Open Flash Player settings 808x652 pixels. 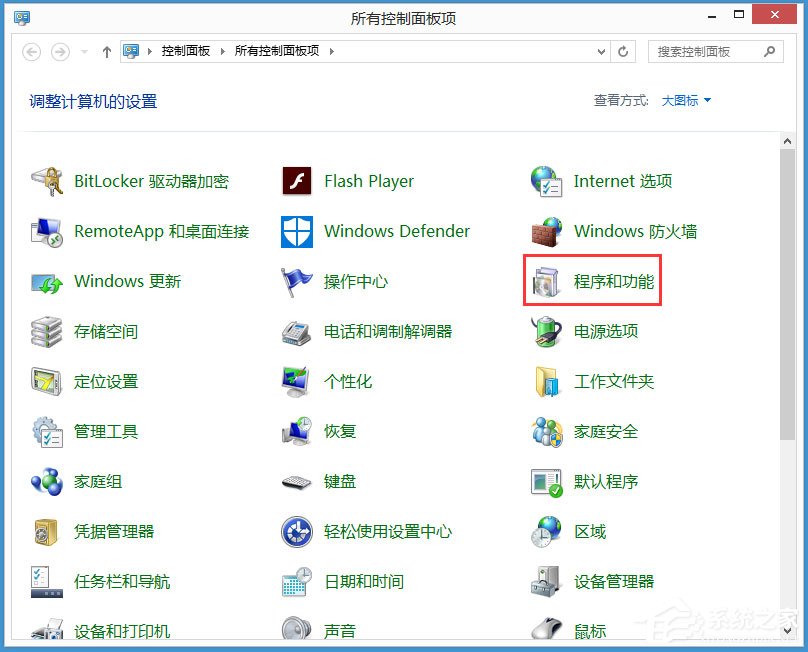click(368, 181)
